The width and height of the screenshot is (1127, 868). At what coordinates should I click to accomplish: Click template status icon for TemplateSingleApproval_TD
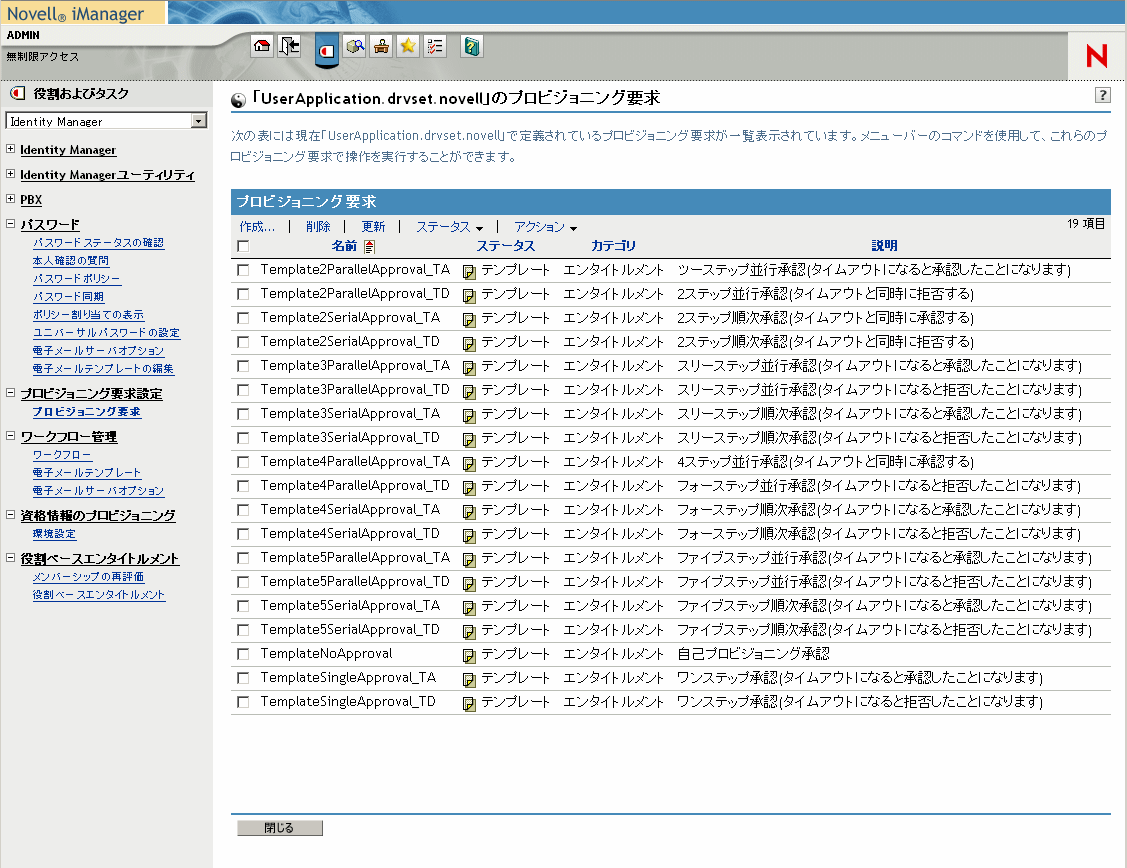pyautogui.click(x=469, y=703)
